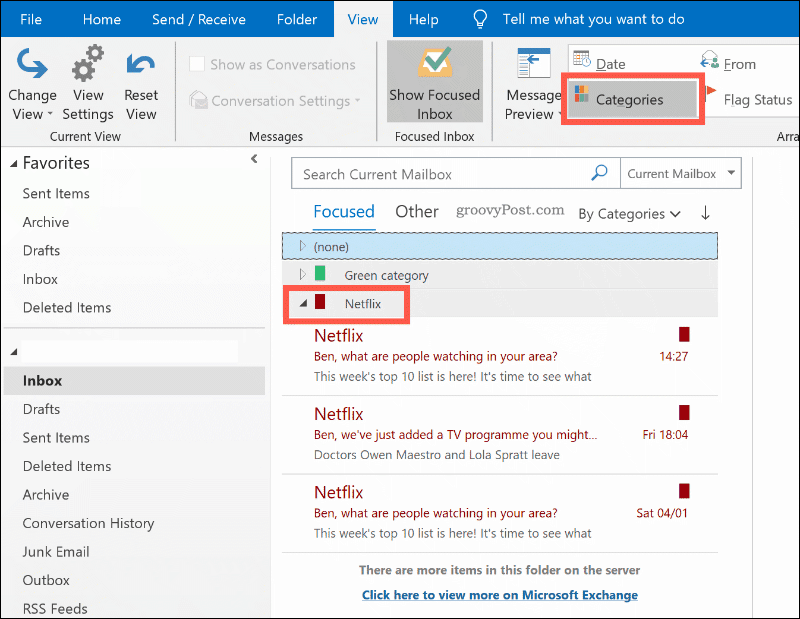
Task: Click inside the Search Current Mailbox field
Action: tap(430, 173)
